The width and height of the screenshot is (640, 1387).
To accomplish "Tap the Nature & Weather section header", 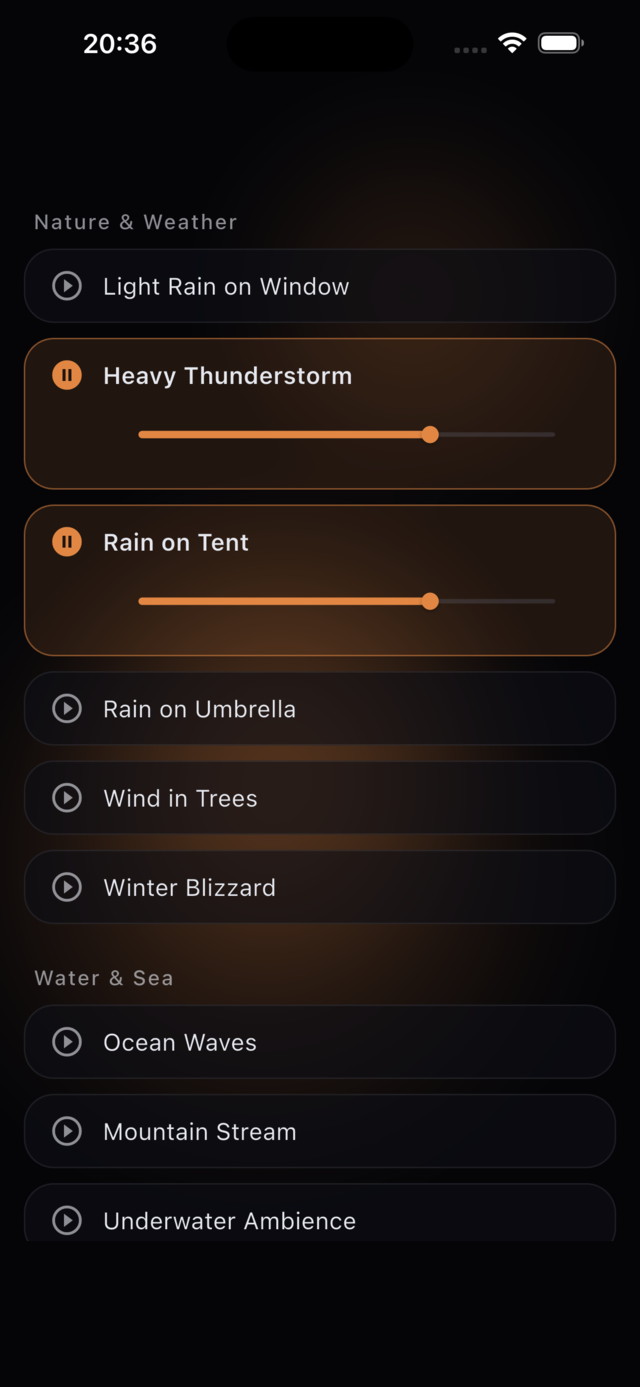I will point(135,222).
